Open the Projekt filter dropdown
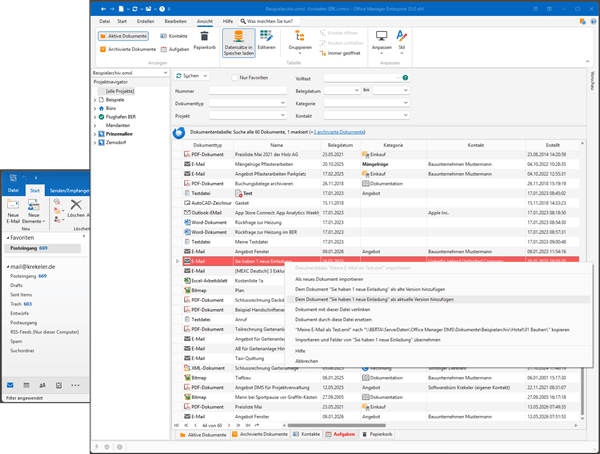600x454 pixels. [282, 115]
